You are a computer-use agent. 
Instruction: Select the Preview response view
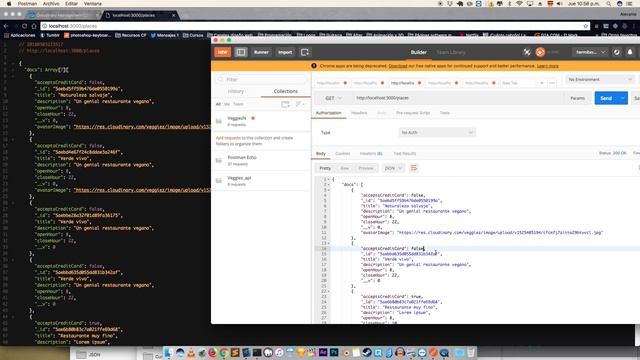366,168
